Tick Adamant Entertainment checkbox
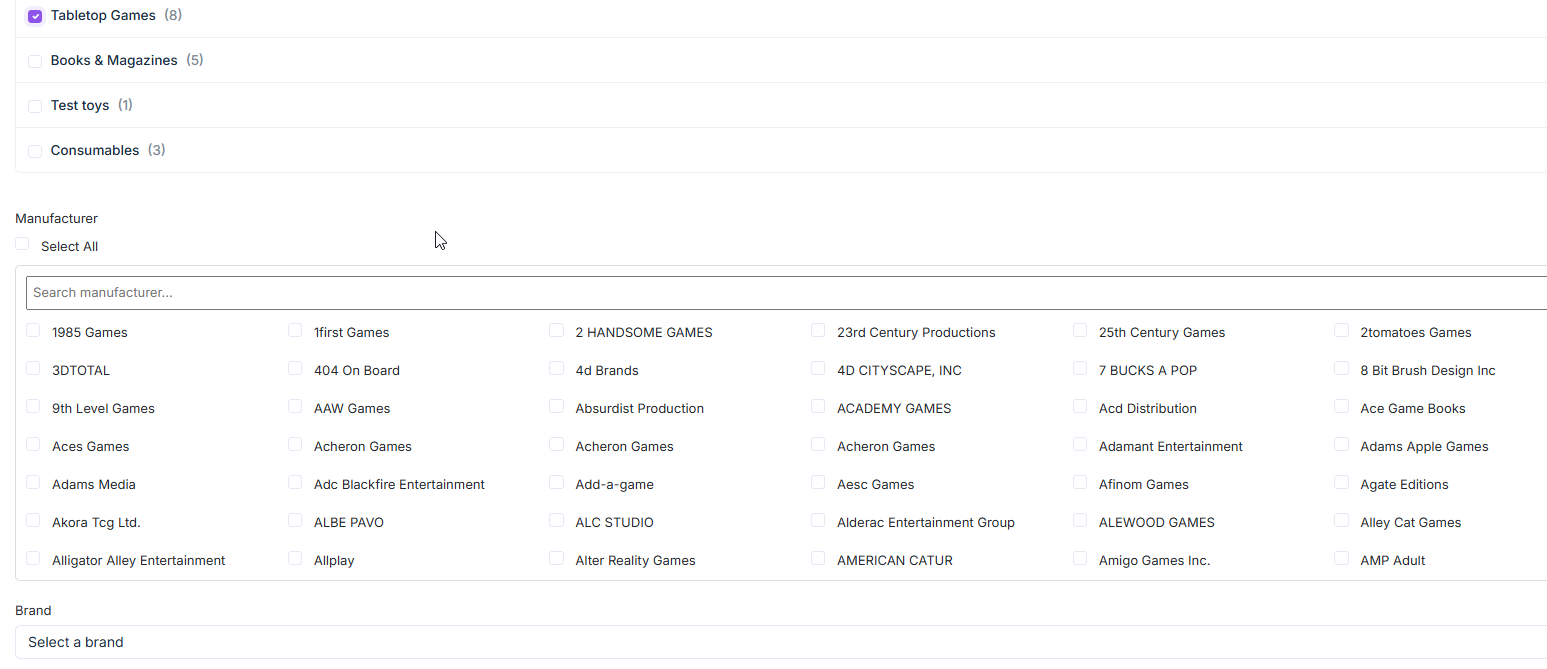The height and width of the screenshot is (669, 1547). point(1080,445)
